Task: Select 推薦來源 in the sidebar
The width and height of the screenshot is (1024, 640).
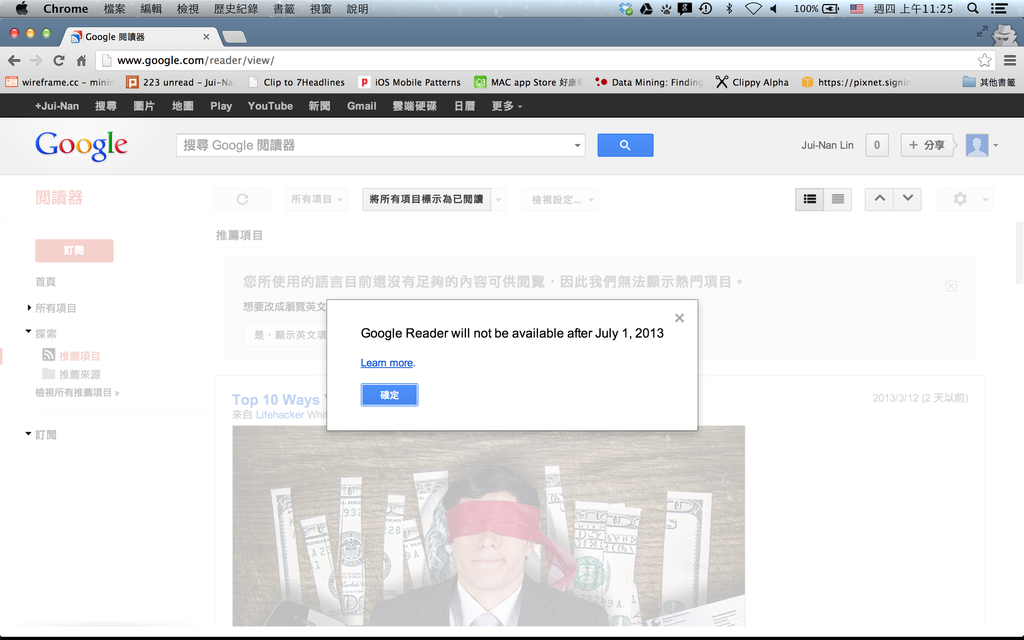Action: (79, 374)
